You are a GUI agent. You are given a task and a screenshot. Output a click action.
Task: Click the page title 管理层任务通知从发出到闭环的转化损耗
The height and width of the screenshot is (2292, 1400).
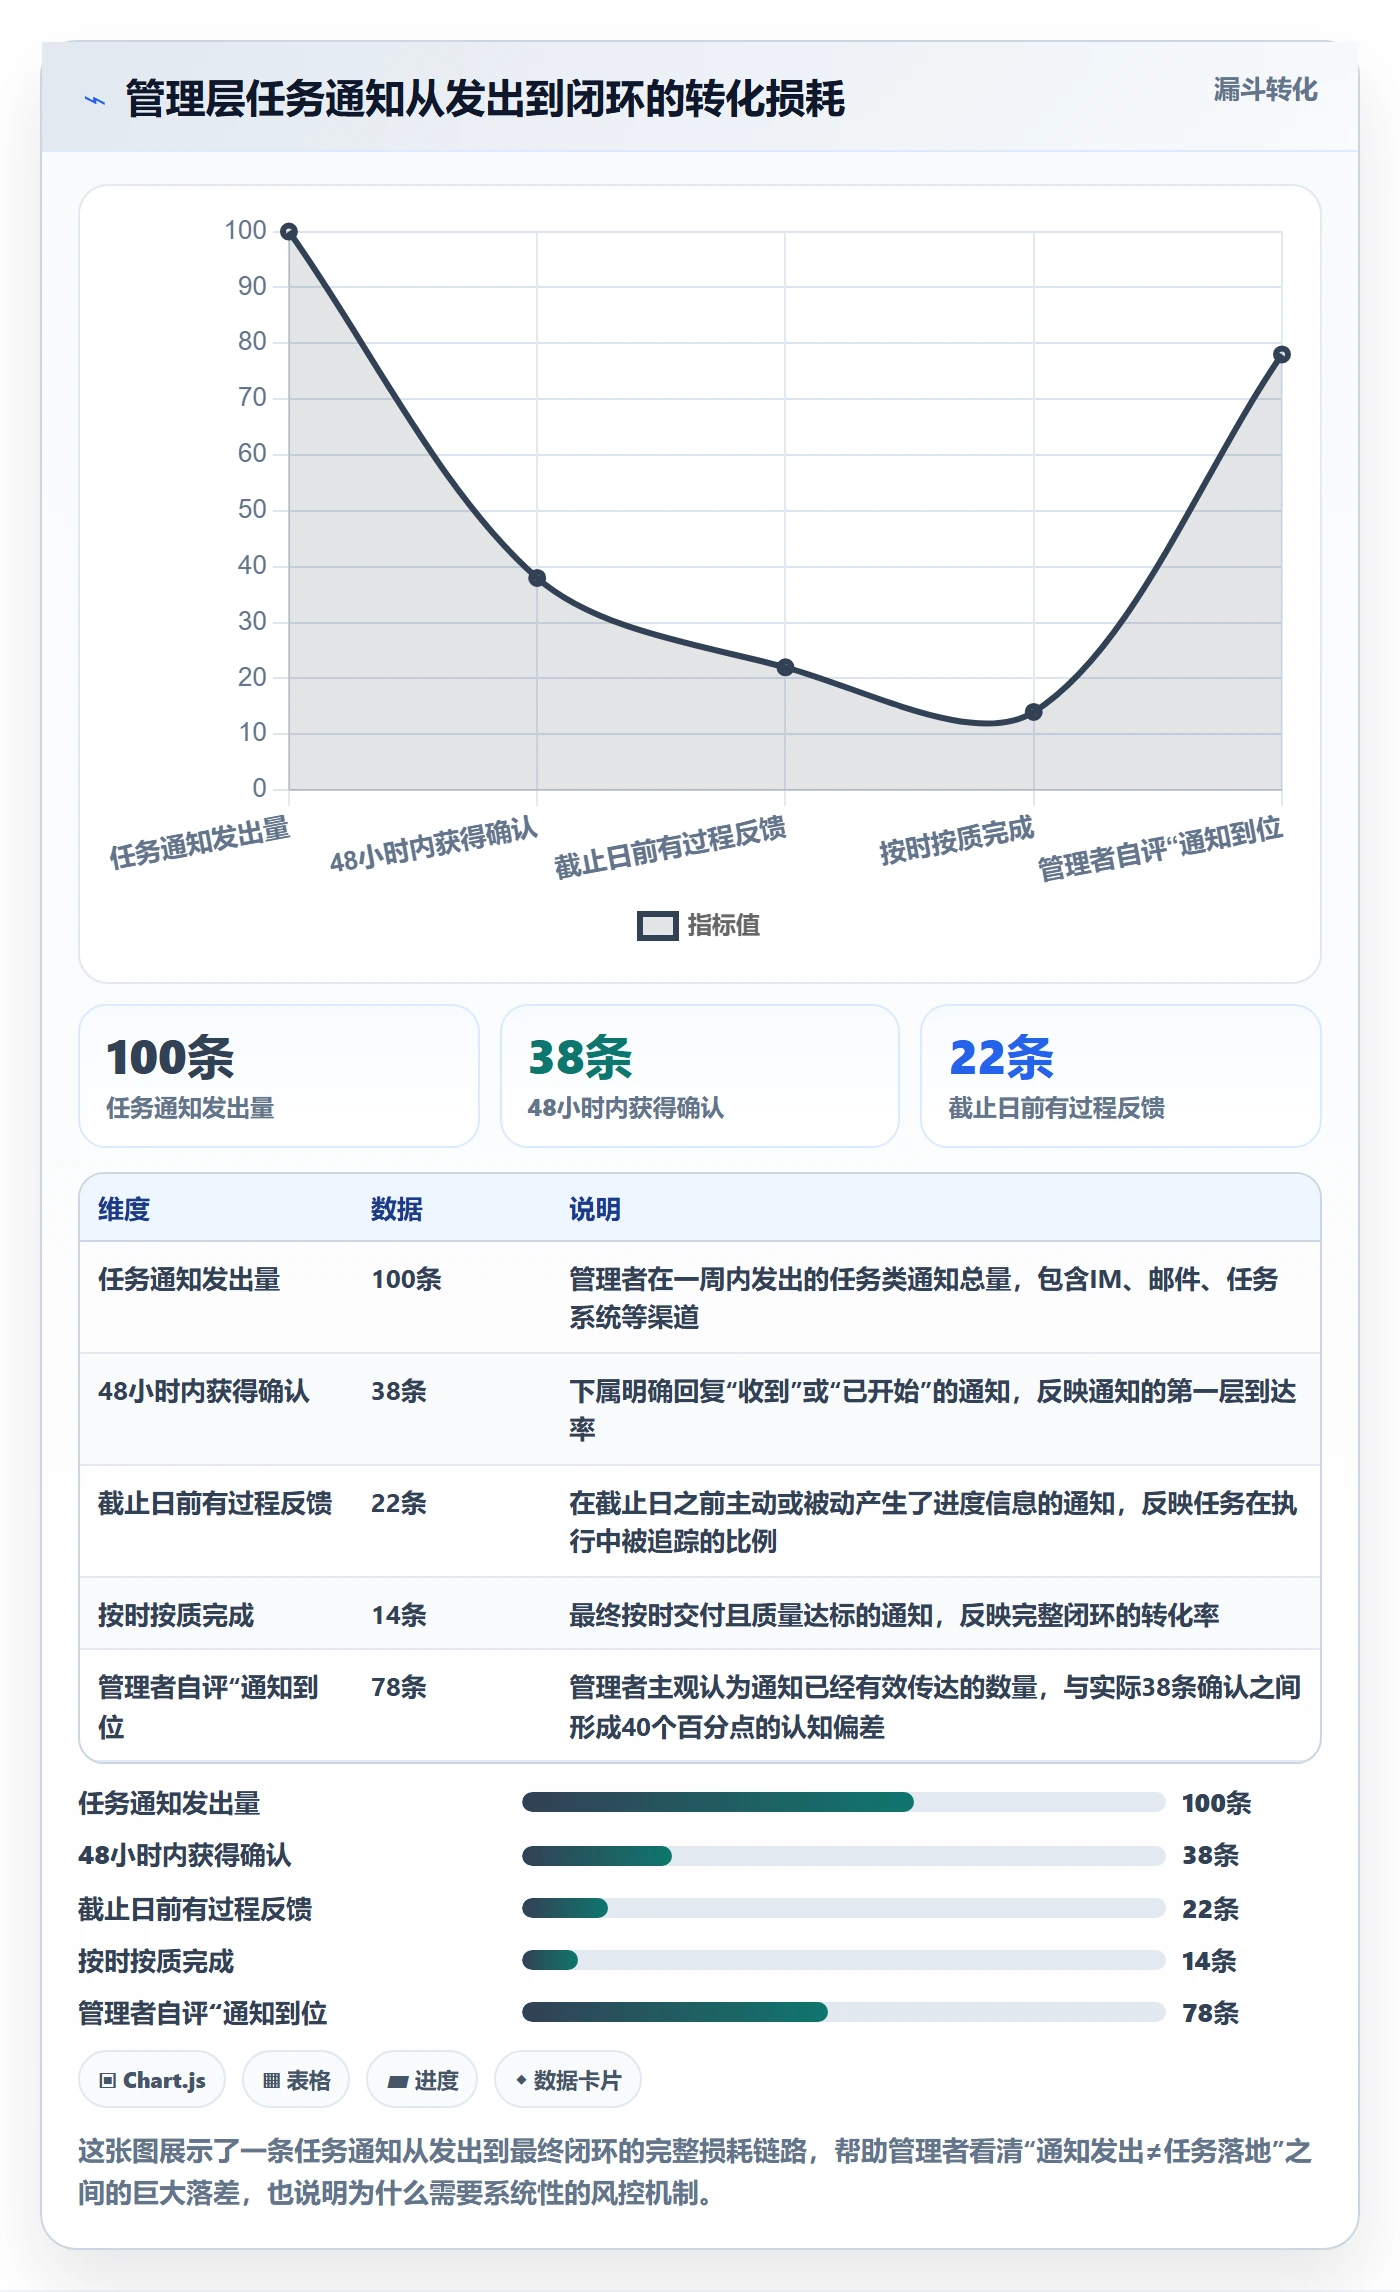point(485,99)
